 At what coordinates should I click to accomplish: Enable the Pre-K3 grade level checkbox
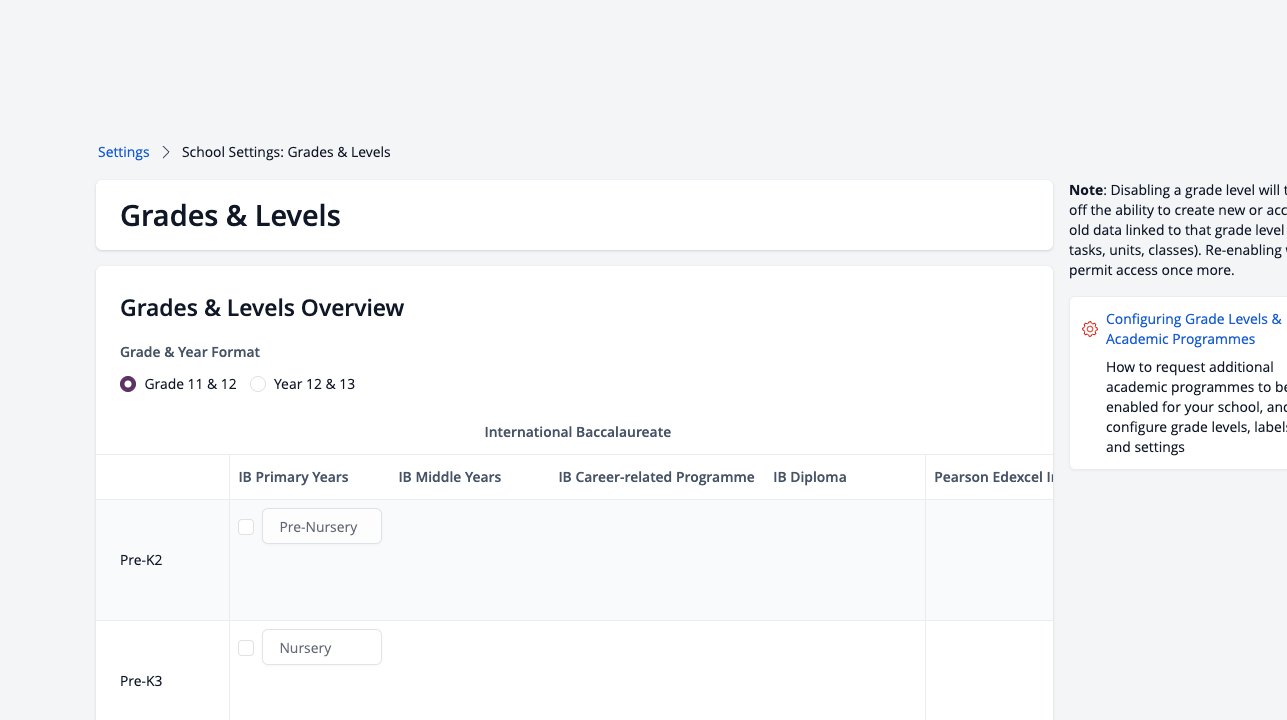(246, 648)
